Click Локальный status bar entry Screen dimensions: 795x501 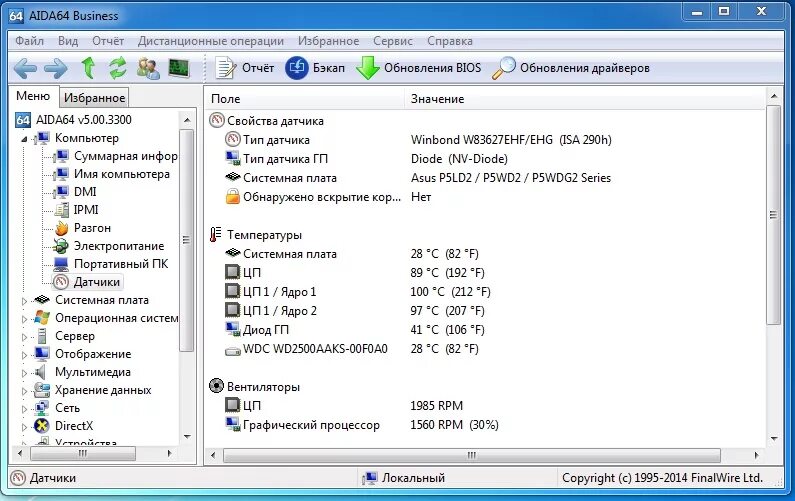(404, 478)
